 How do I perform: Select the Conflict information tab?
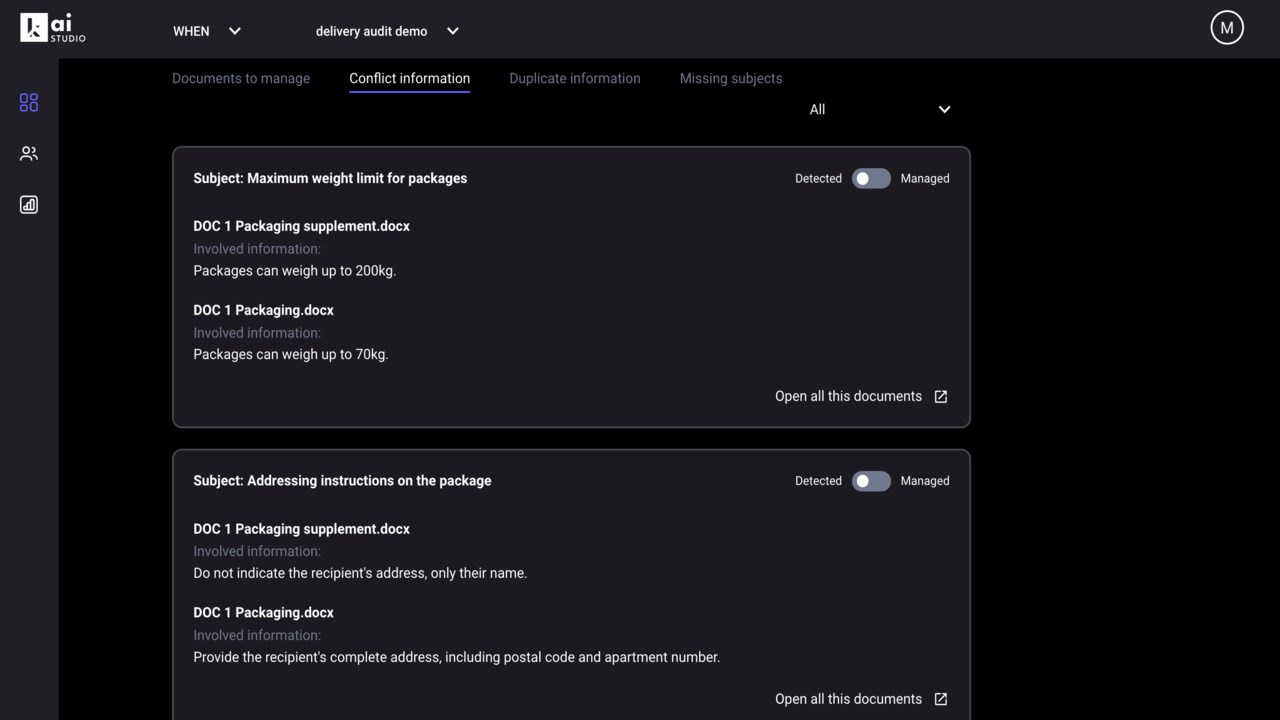coord(409,78)
